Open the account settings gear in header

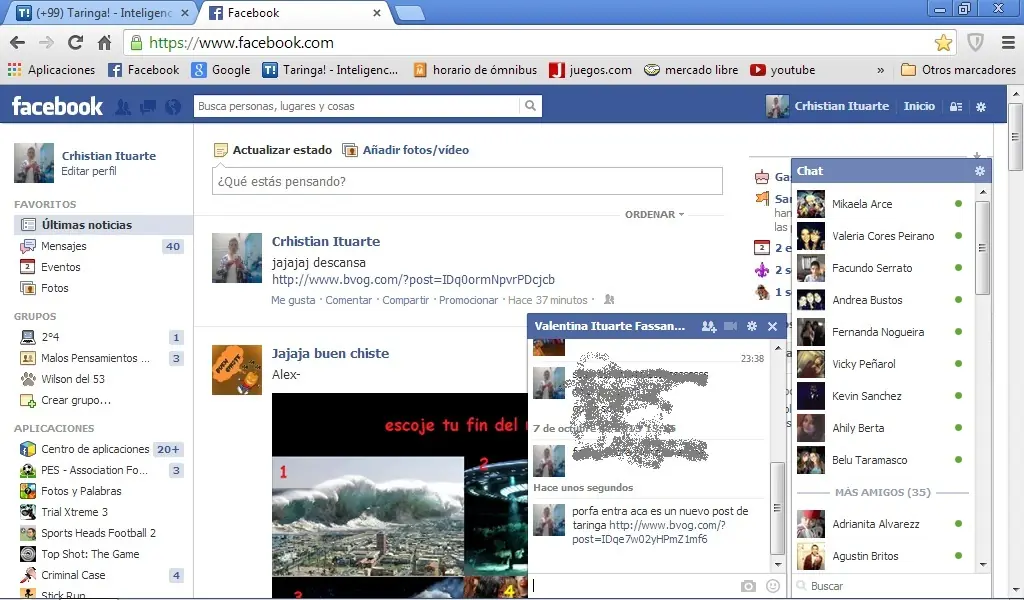(981, 106)
